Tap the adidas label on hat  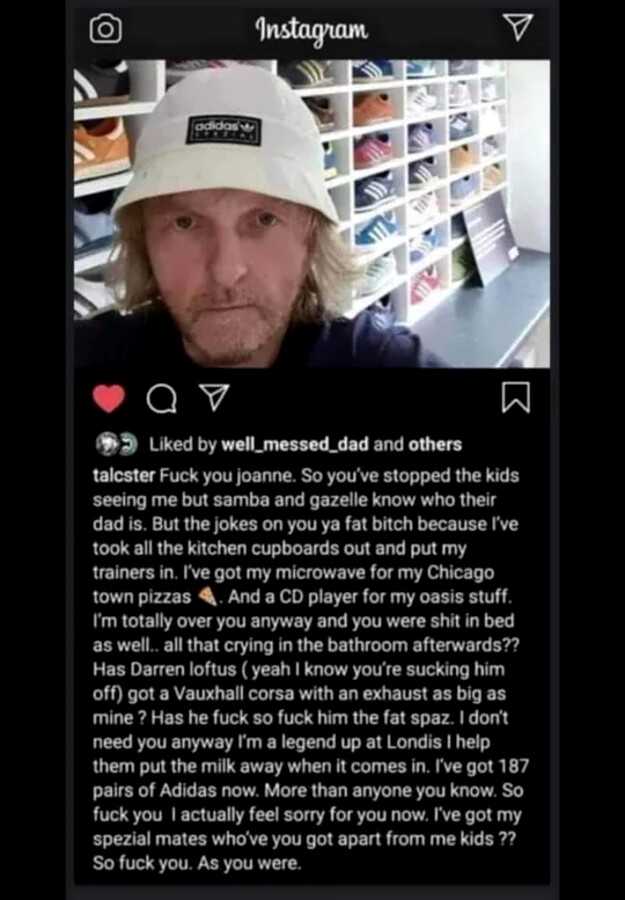223,131
